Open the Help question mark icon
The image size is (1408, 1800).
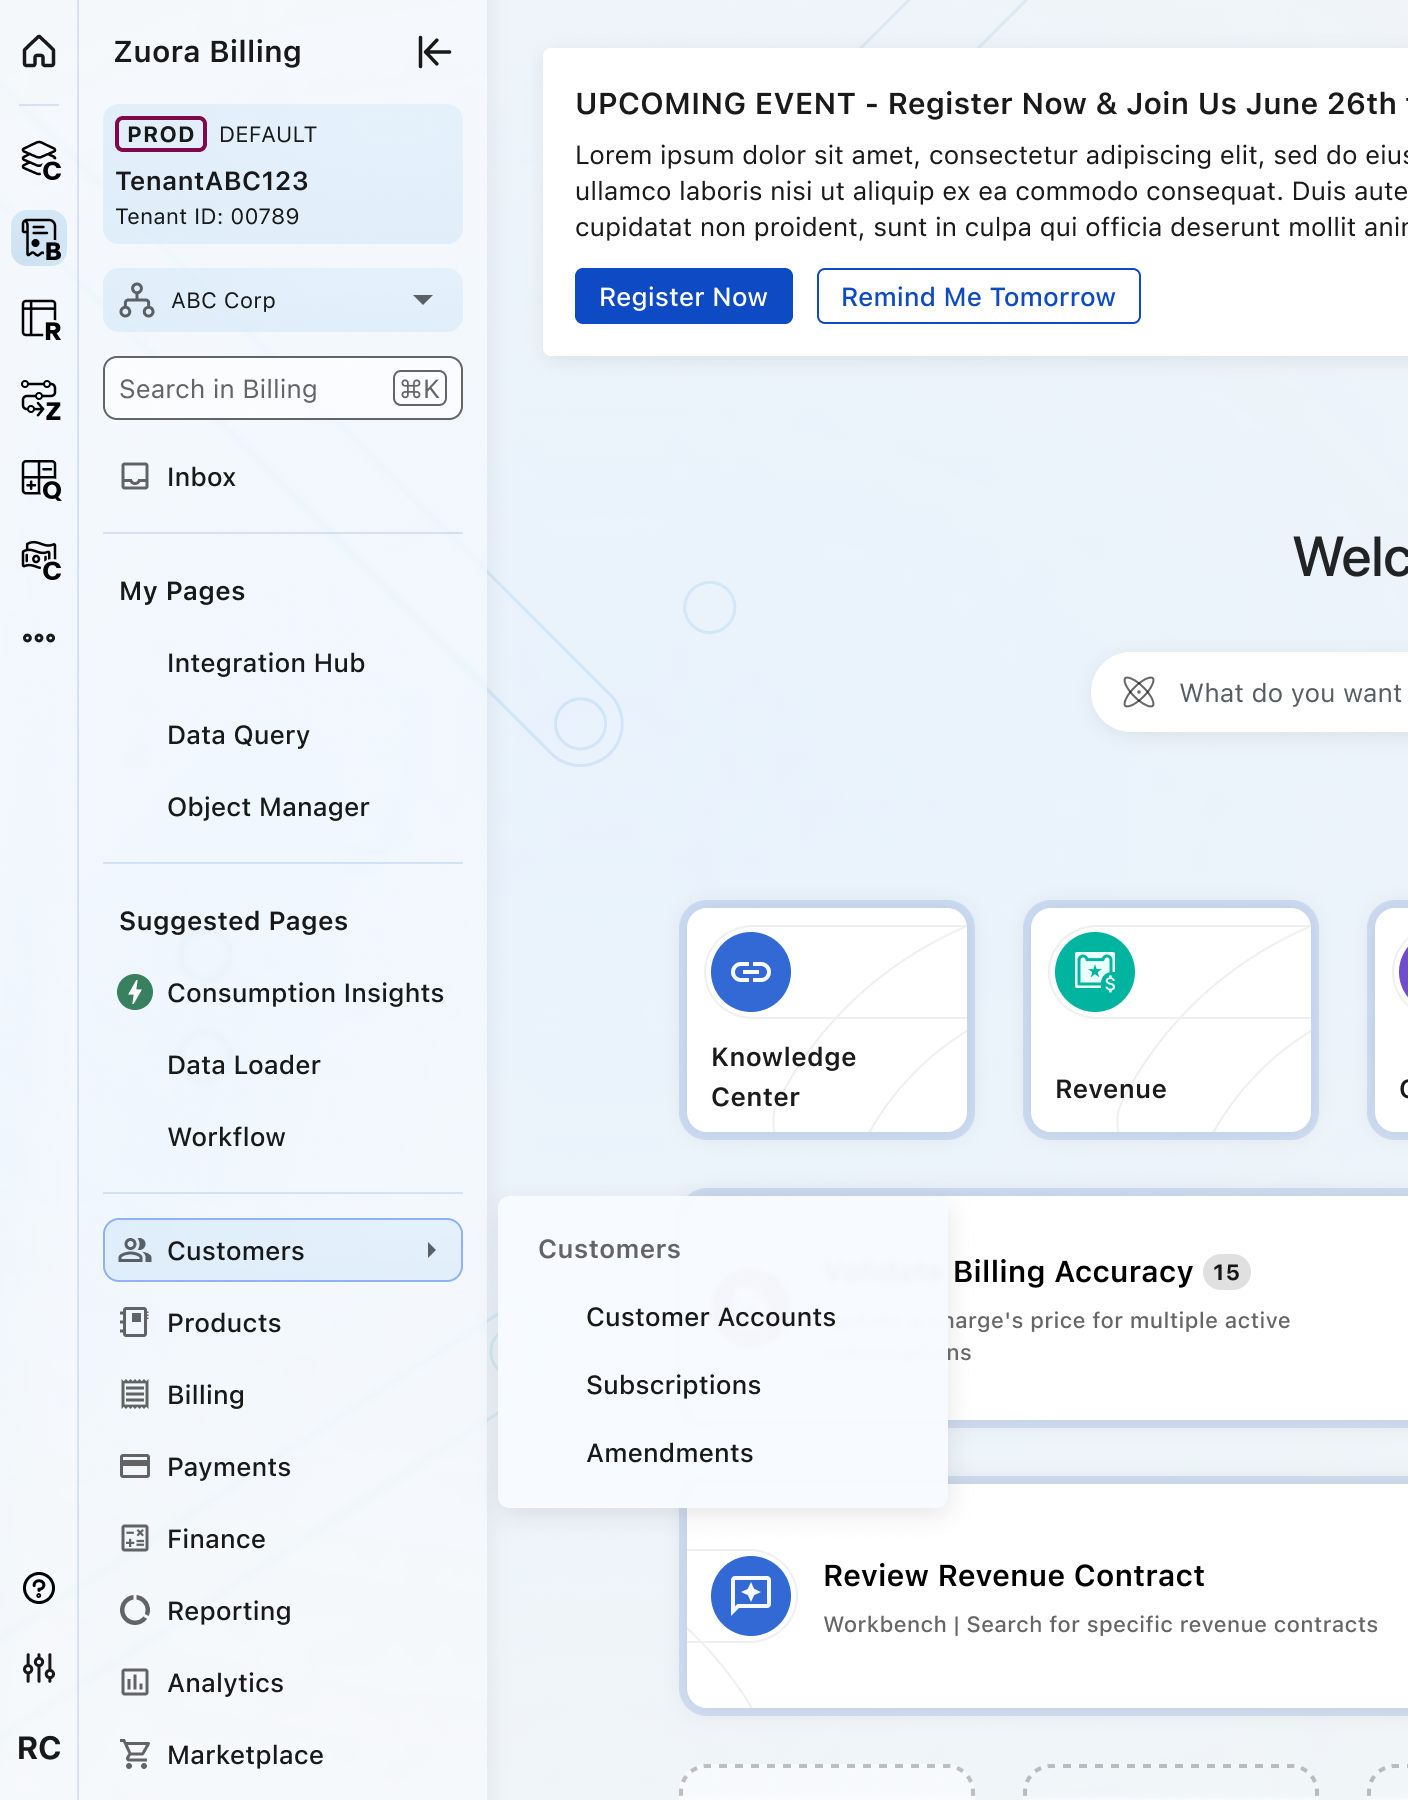39,1588
